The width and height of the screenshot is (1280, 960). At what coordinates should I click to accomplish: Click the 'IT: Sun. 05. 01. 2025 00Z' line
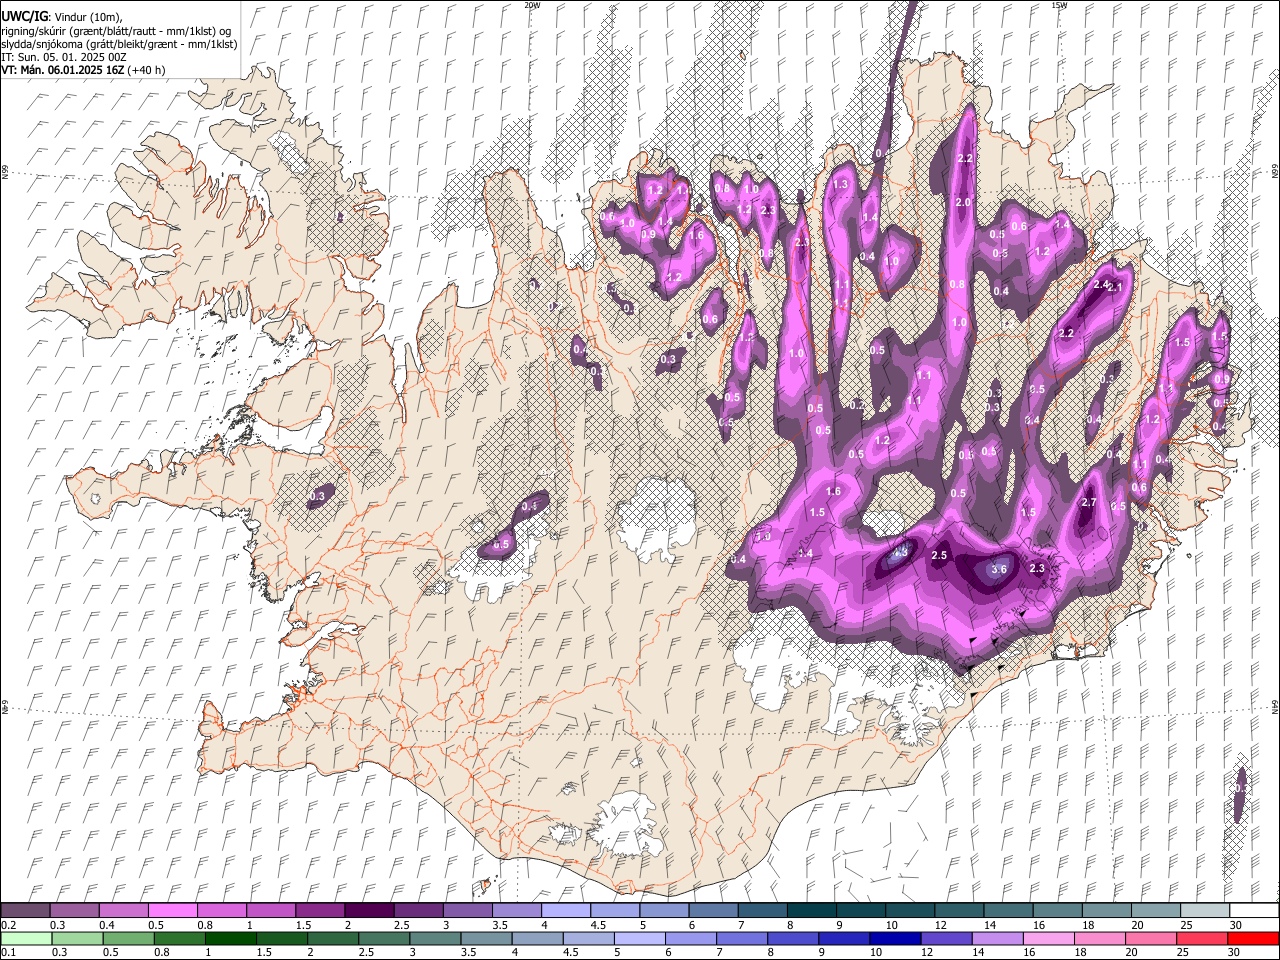tap(64, 58)
